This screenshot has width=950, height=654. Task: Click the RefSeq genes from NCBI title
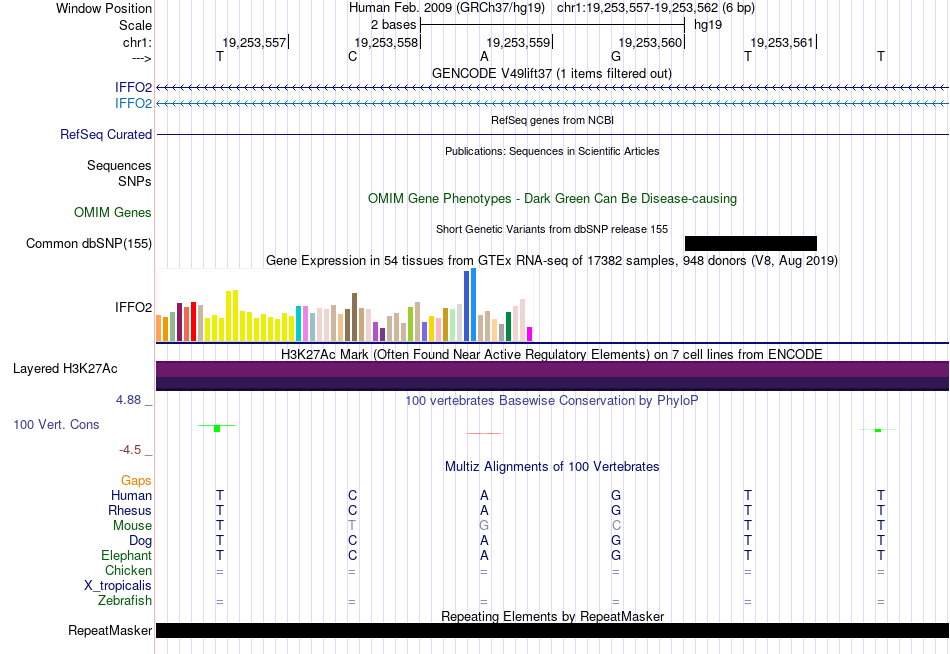pyautogui.click(x=552, y=120)
